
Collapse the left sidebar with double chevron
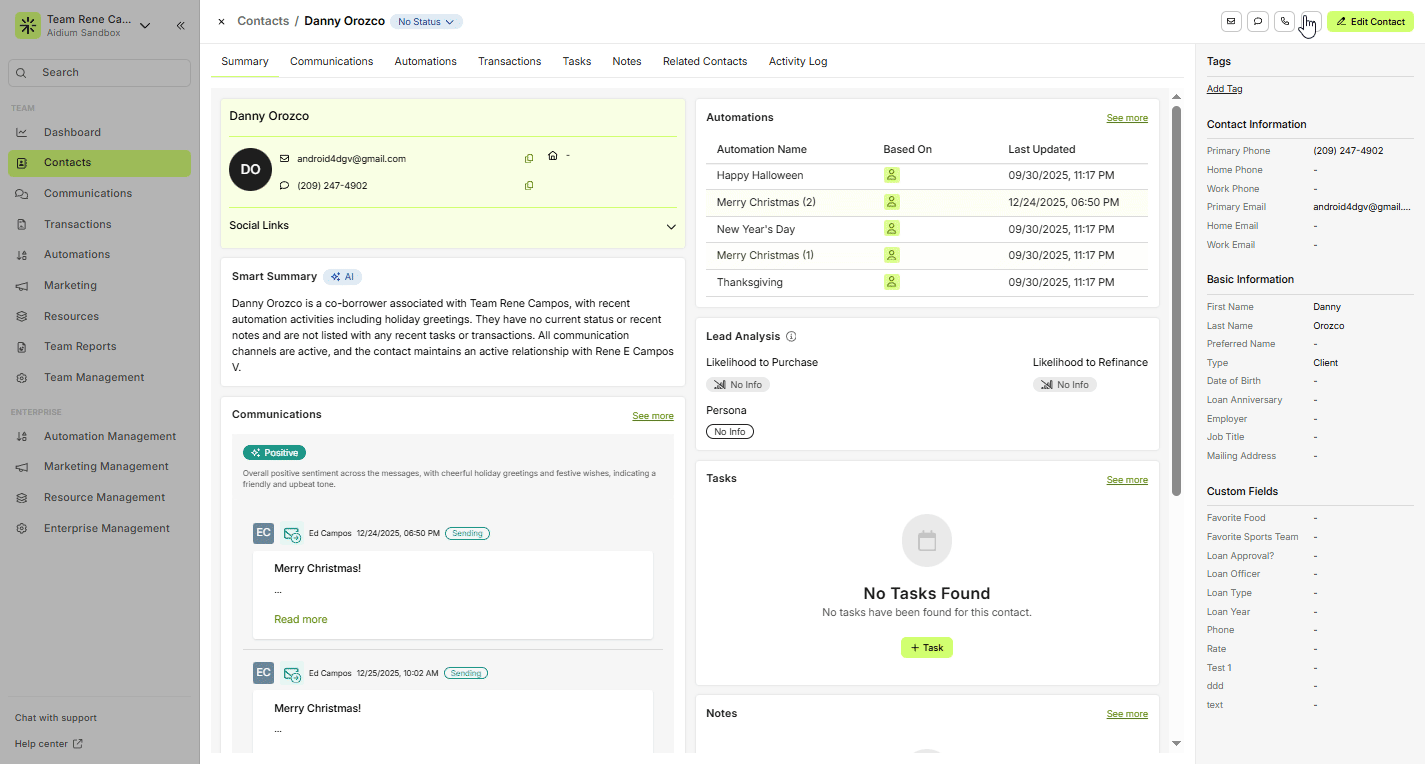tap(180, 26)
